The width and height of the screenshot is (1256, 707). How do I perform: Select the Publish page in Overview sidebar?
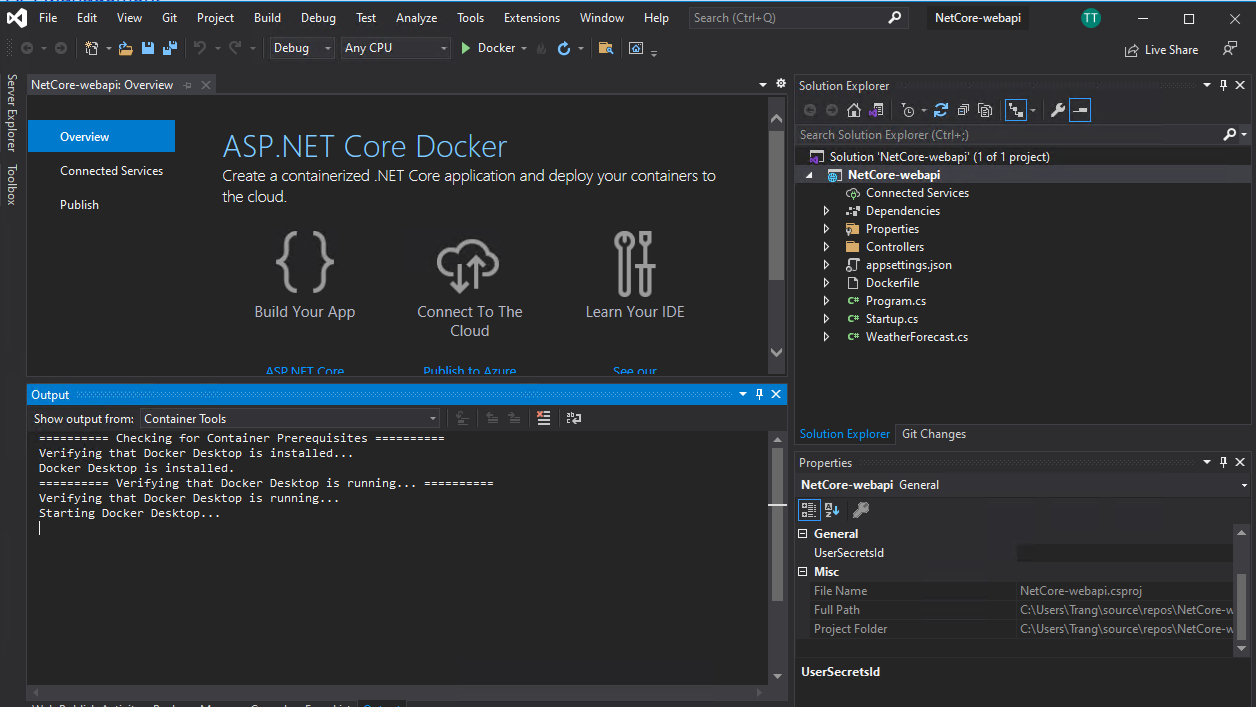pyautogui.click(x=79, y=205)
